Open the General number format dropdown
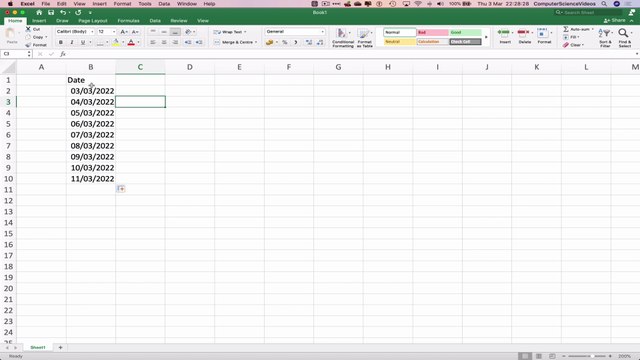 tap(322, 32)
